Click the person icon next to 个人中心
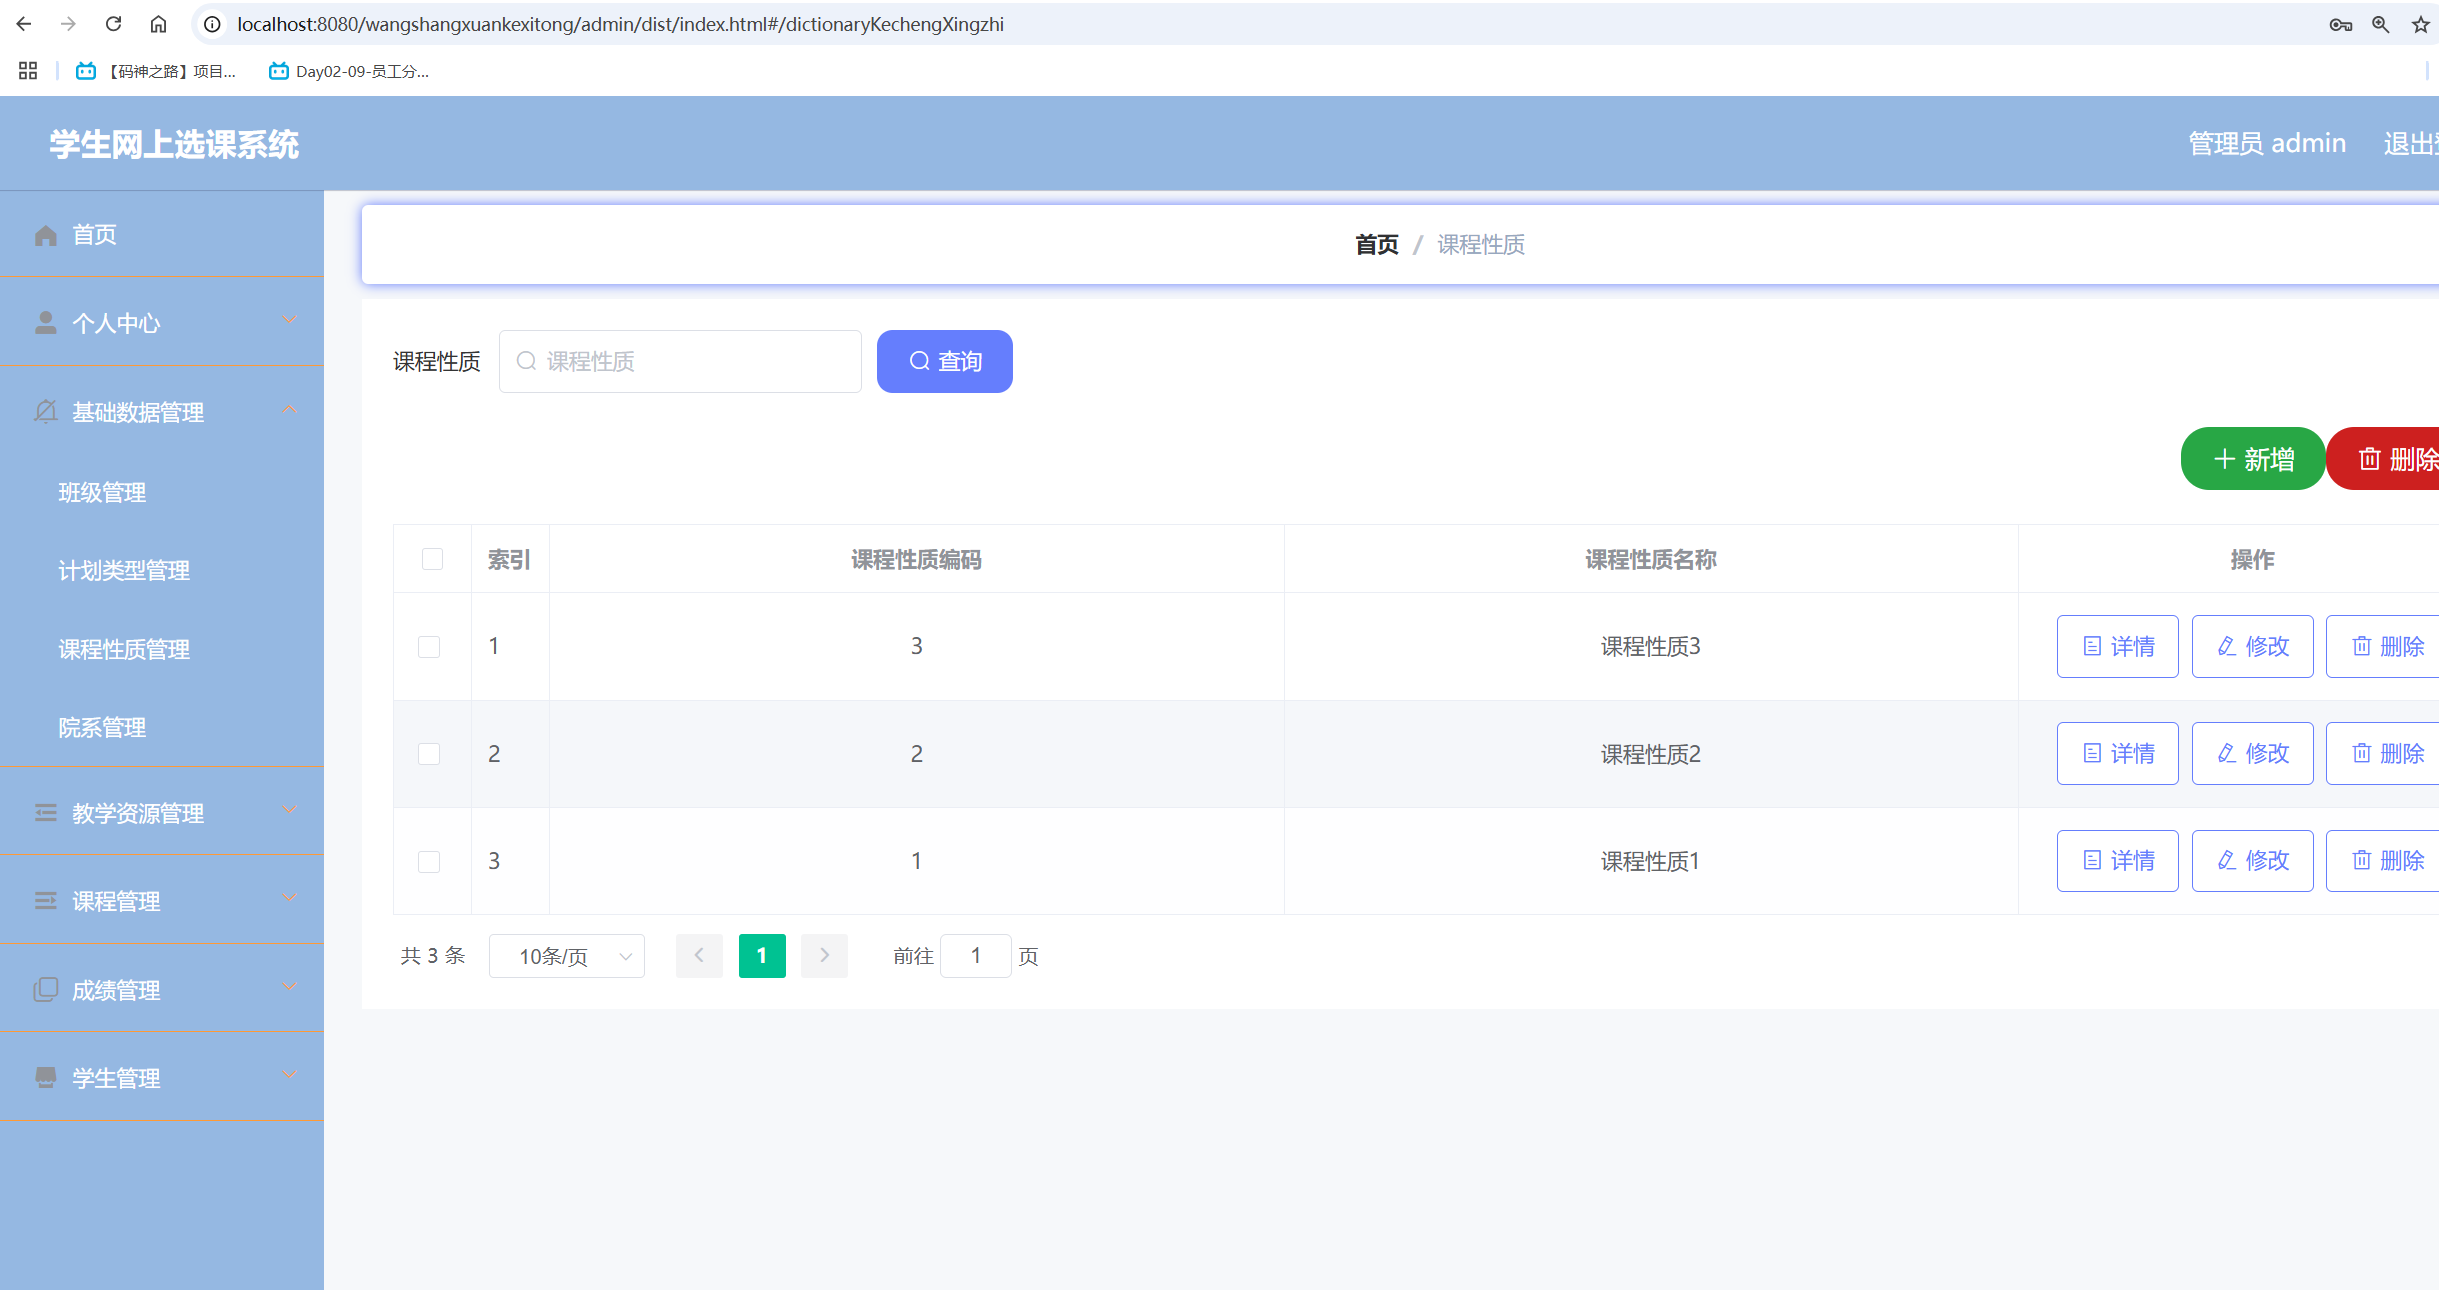 click(45, 323)
